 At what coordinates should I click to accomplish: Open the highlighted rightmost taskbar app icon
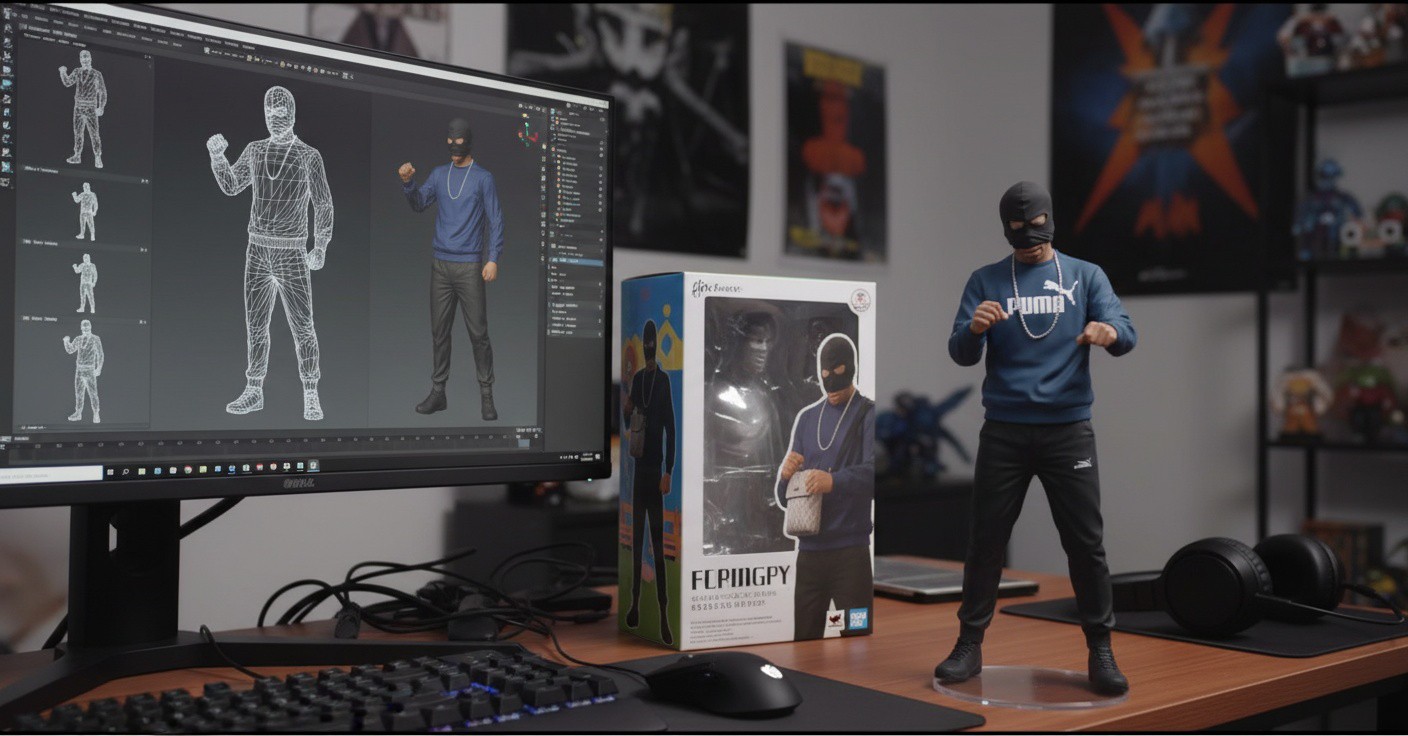tap(313, 465)
